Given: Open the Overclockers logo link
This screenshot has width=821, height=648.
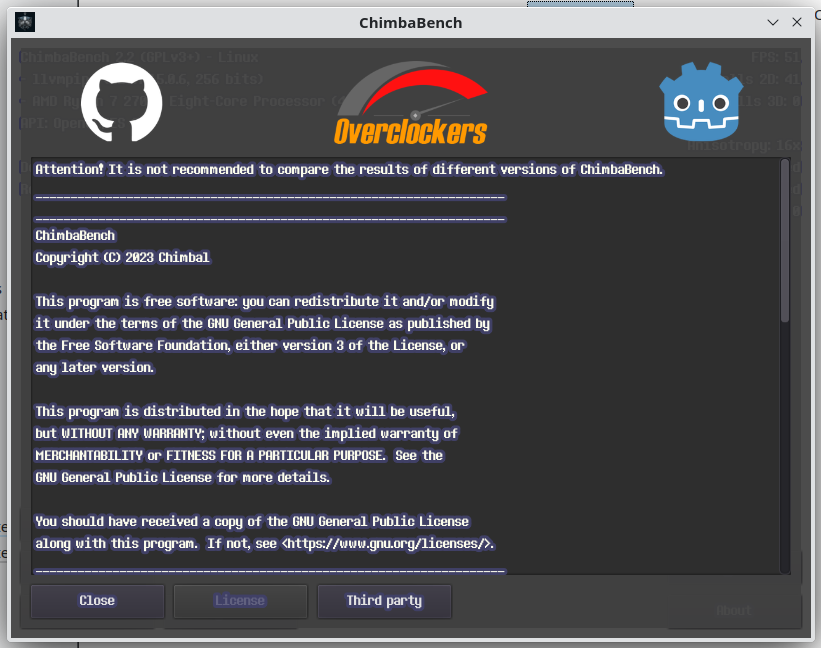Looking at the screenshot, I should coord(411,103).
